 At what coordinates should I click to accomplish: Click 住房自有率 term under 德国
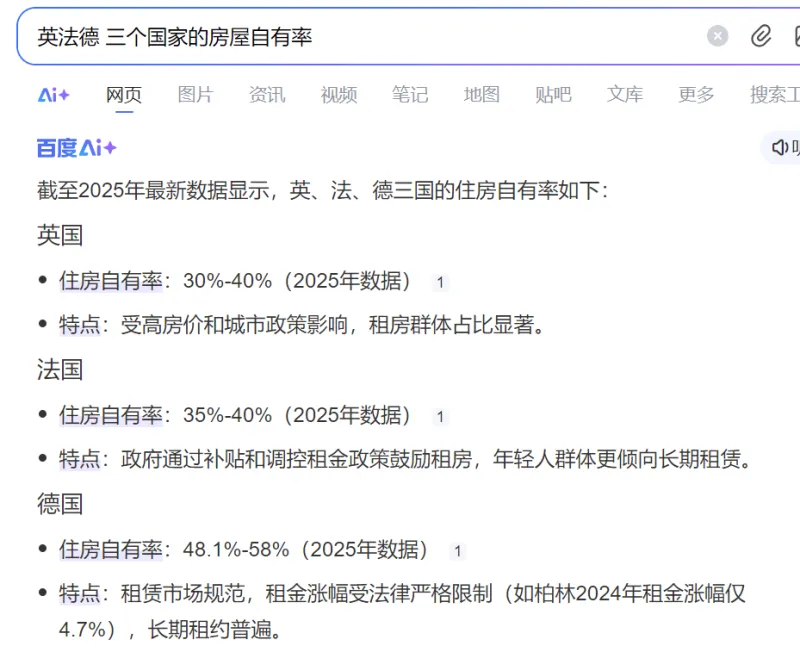click(110, 549)
